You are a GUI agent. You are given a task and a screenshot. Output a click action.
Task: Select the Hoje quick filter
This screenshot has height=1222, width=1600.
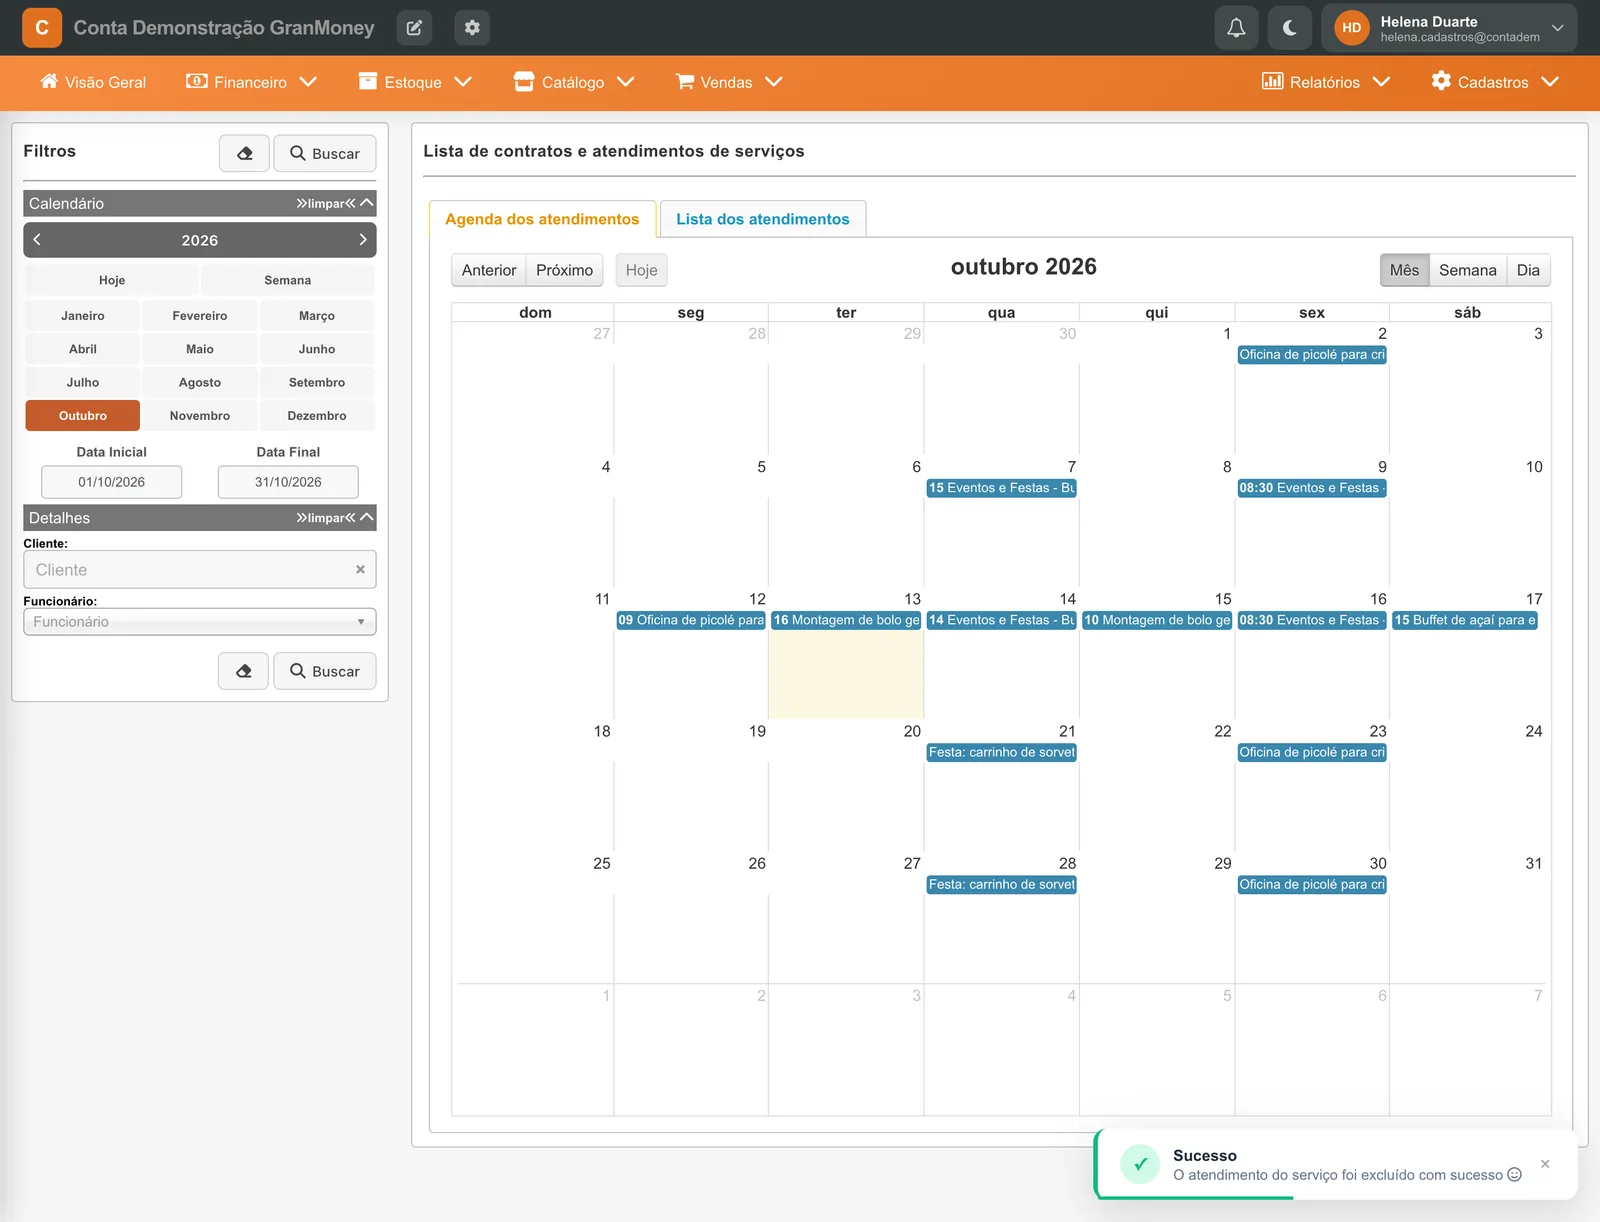click(x=112, y=280)
